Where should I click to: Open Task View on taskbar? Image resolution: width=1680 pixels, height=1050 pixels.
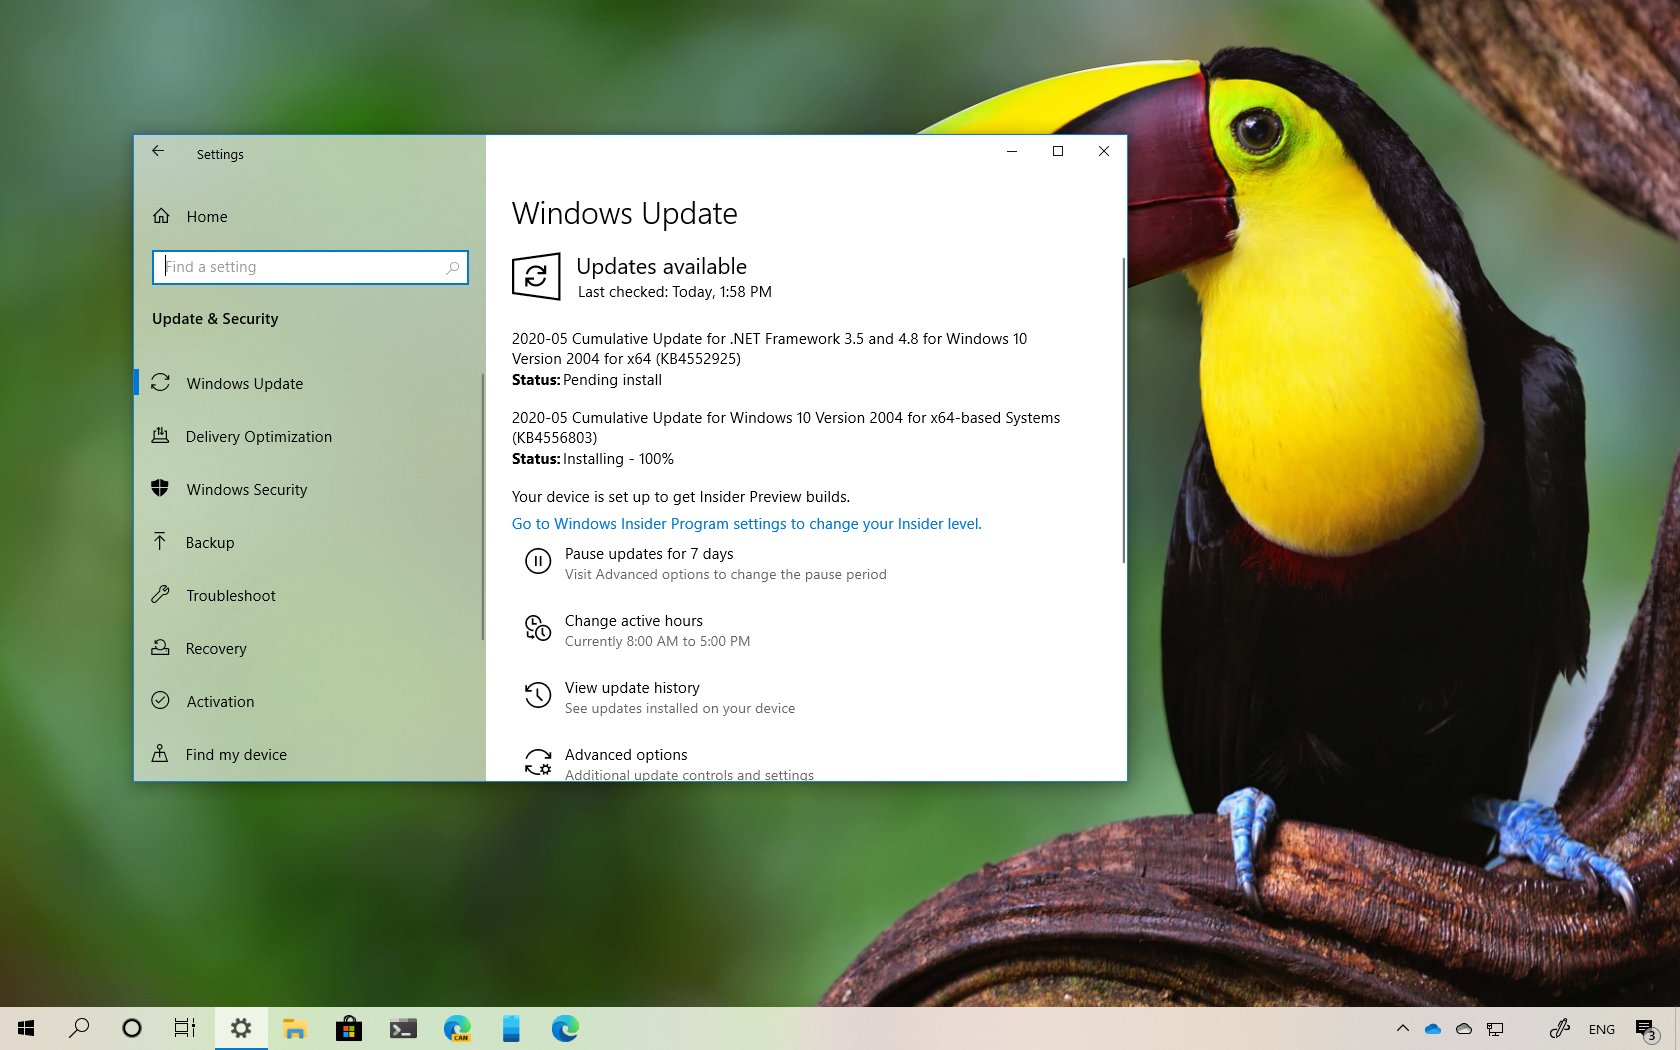pyautogui.click(x=185, y=1029)
